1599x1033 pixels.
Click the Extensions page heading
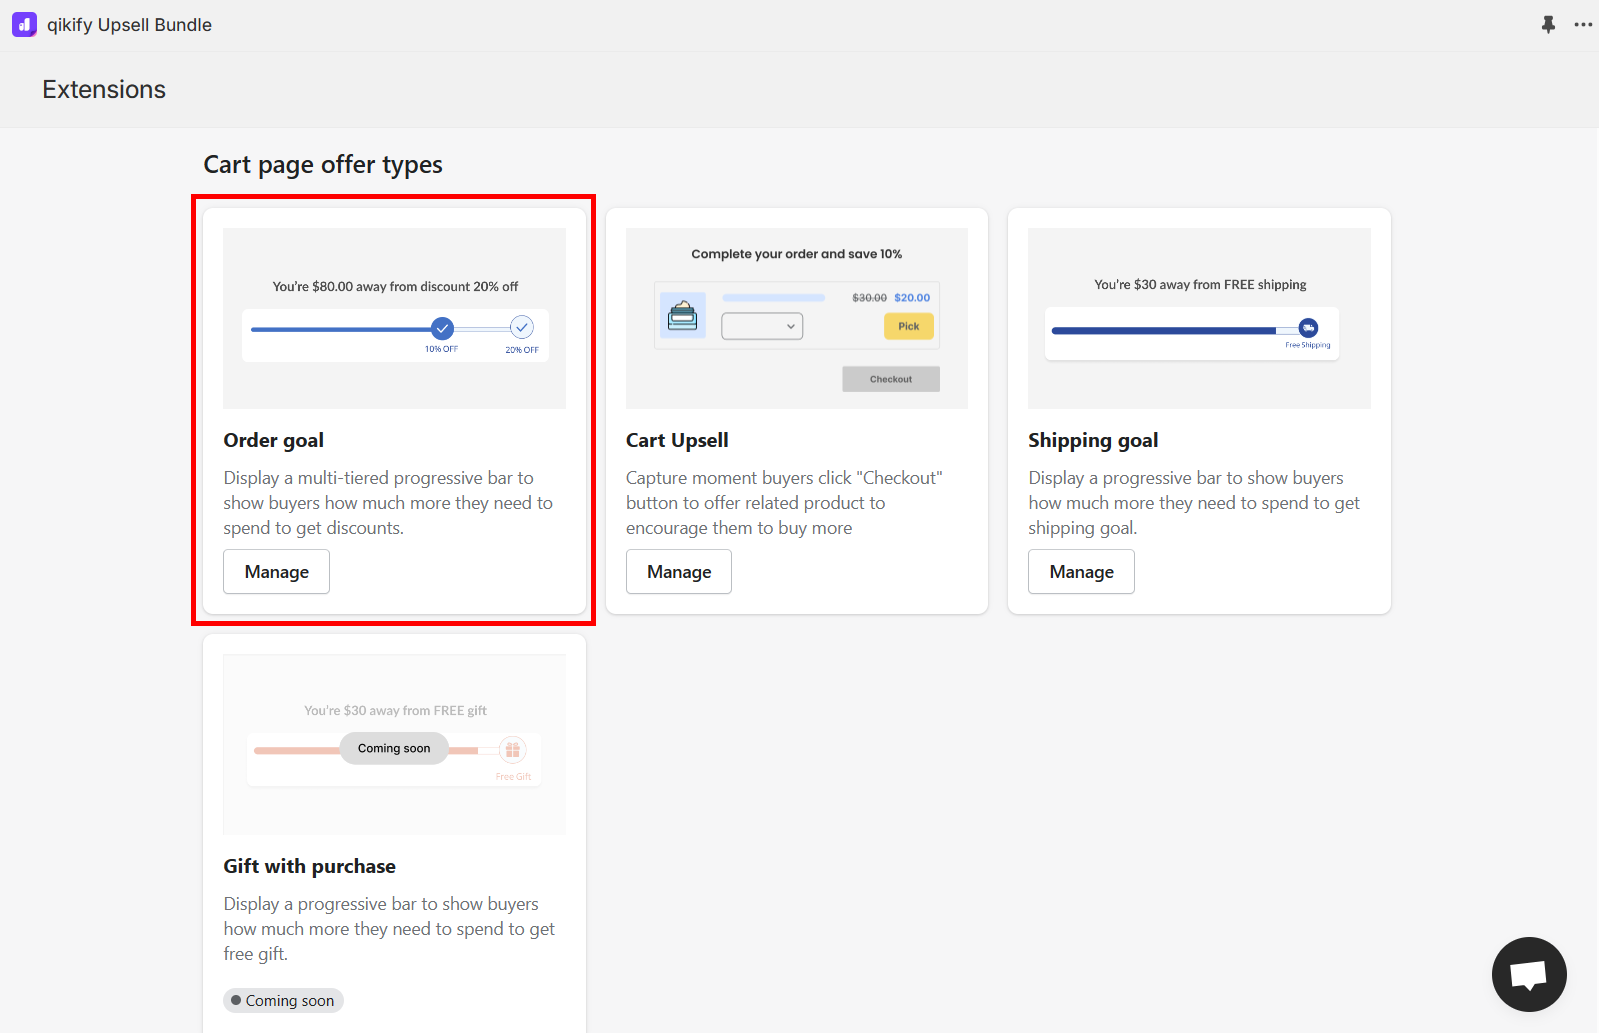point(104,89)
